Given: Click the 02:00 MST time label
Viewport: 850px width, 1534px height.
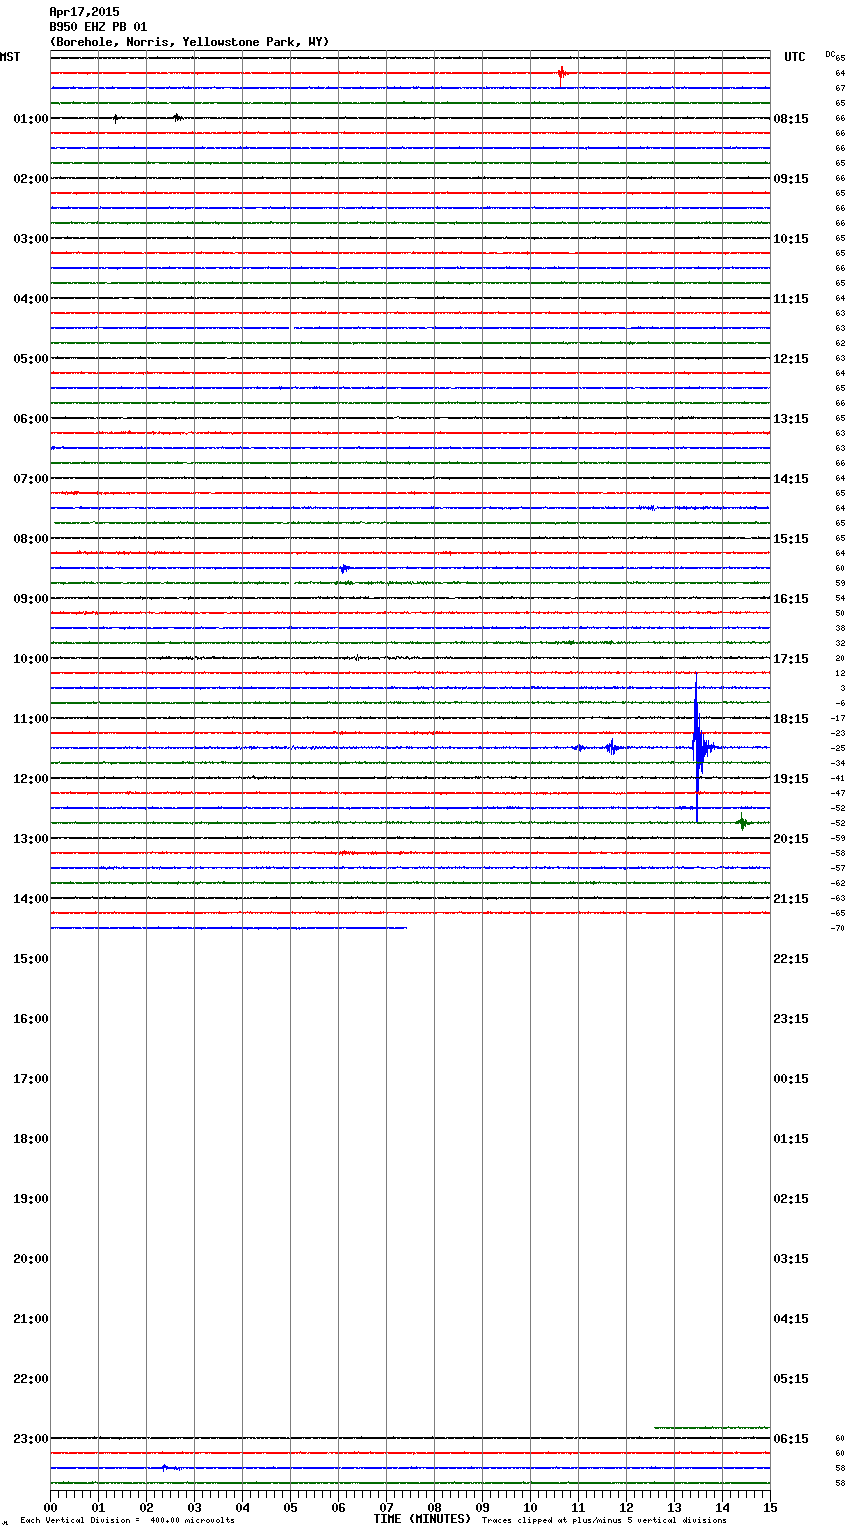Looking at the screenshot, I should click(31, 179).
